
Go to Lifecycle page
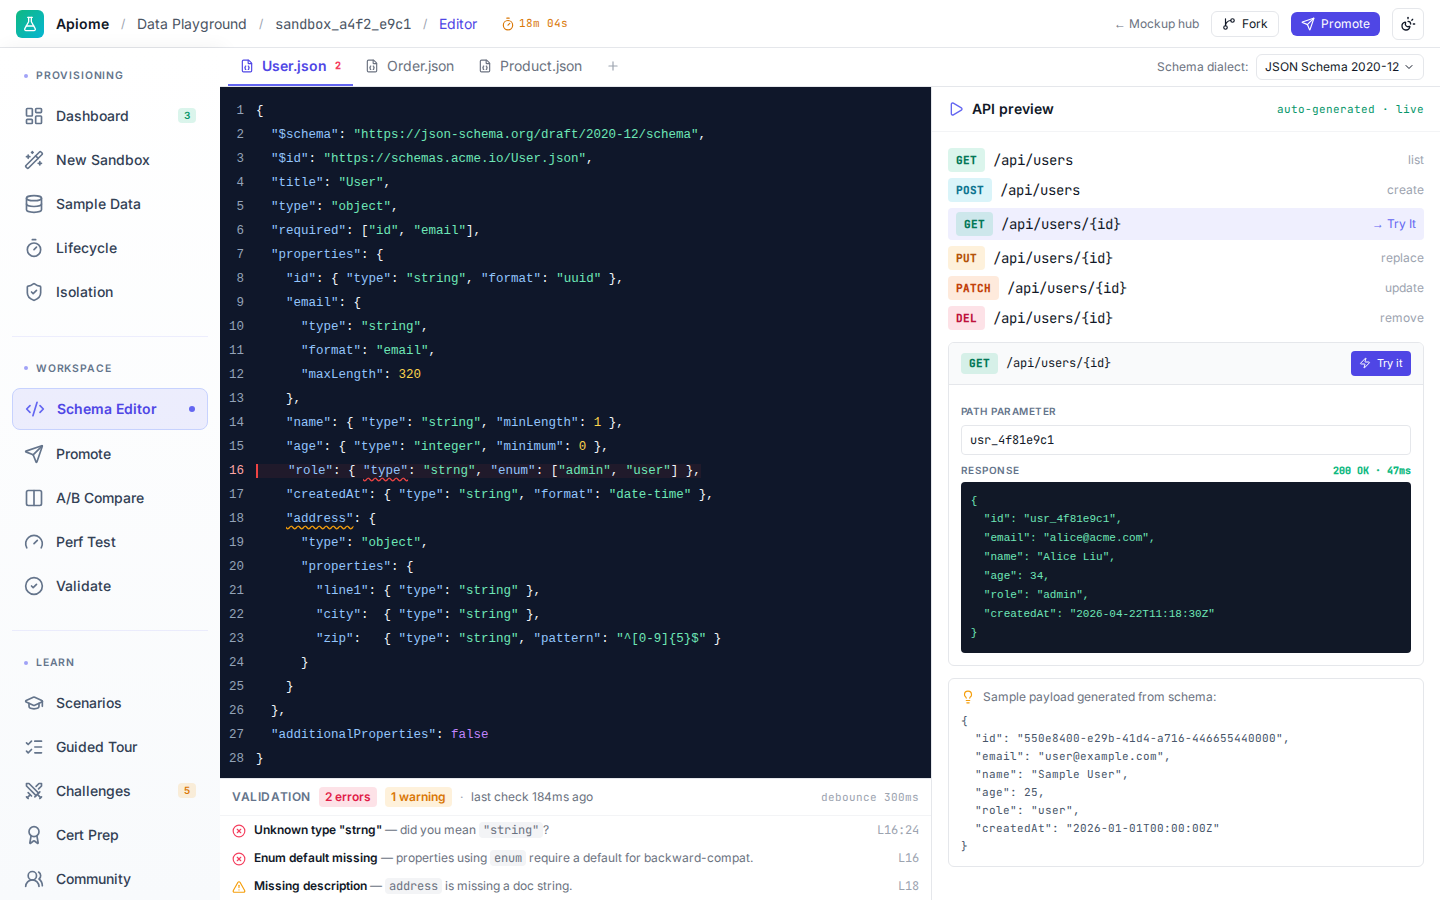click(x=110, y=248)
